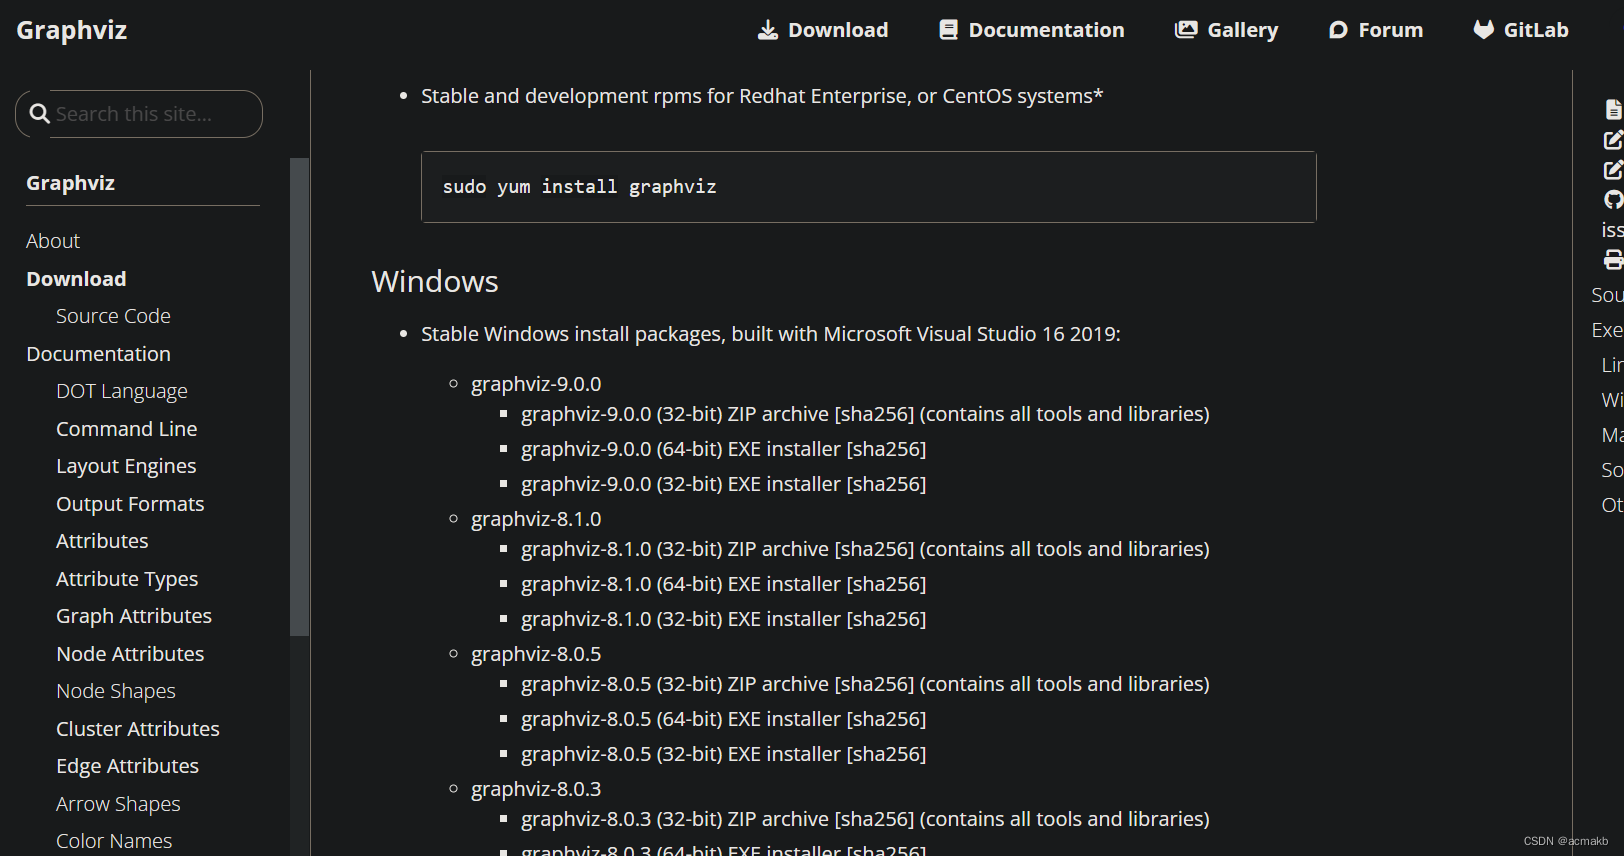The image size is (1624, 856).
Task: Download graphviz-8.0.3 (32-bit) ZIP archive
Action: (x=675, y=819)
